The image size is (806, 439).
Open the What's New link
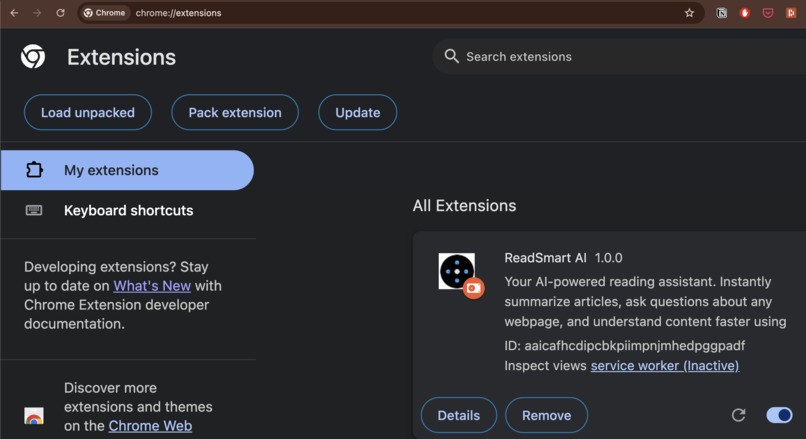[152, 286]
